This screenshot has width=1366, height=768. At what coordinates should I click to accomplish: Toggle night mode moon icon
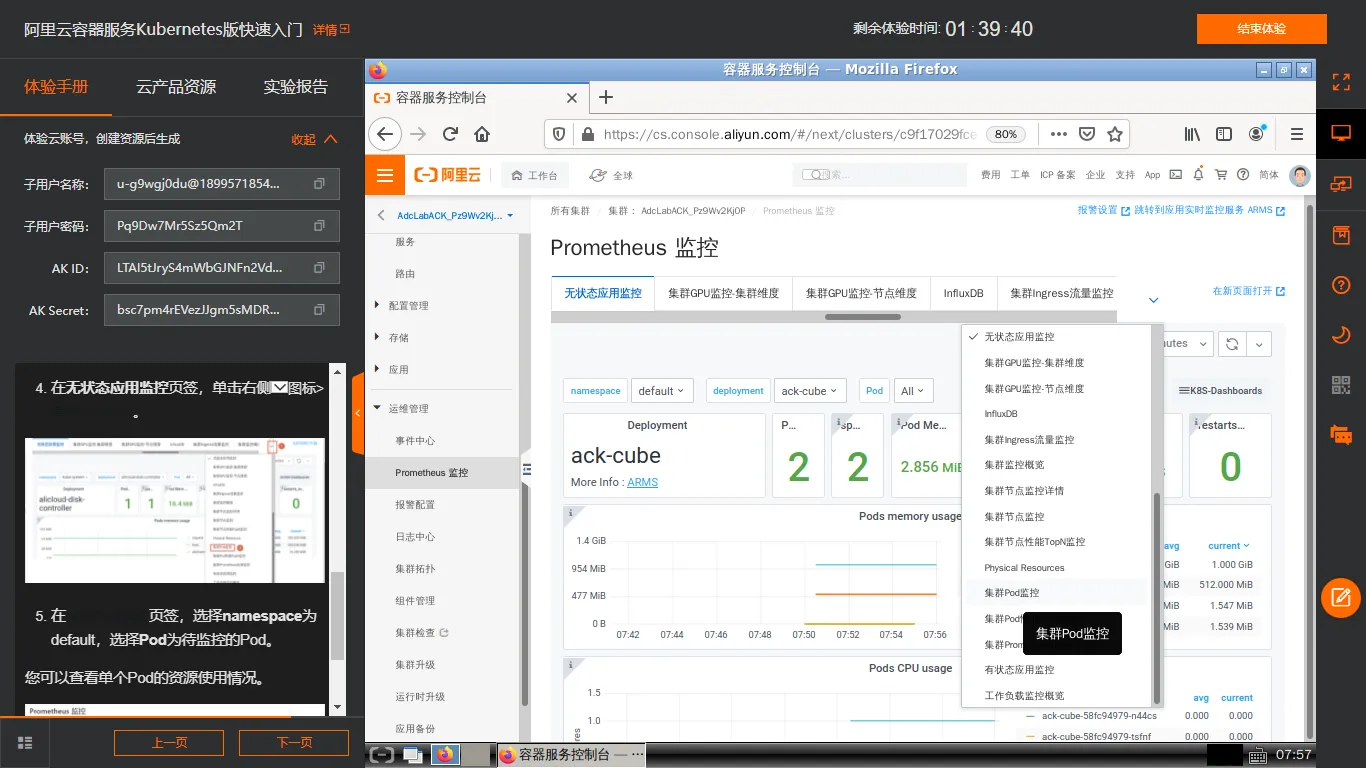tap(1341, 335)
